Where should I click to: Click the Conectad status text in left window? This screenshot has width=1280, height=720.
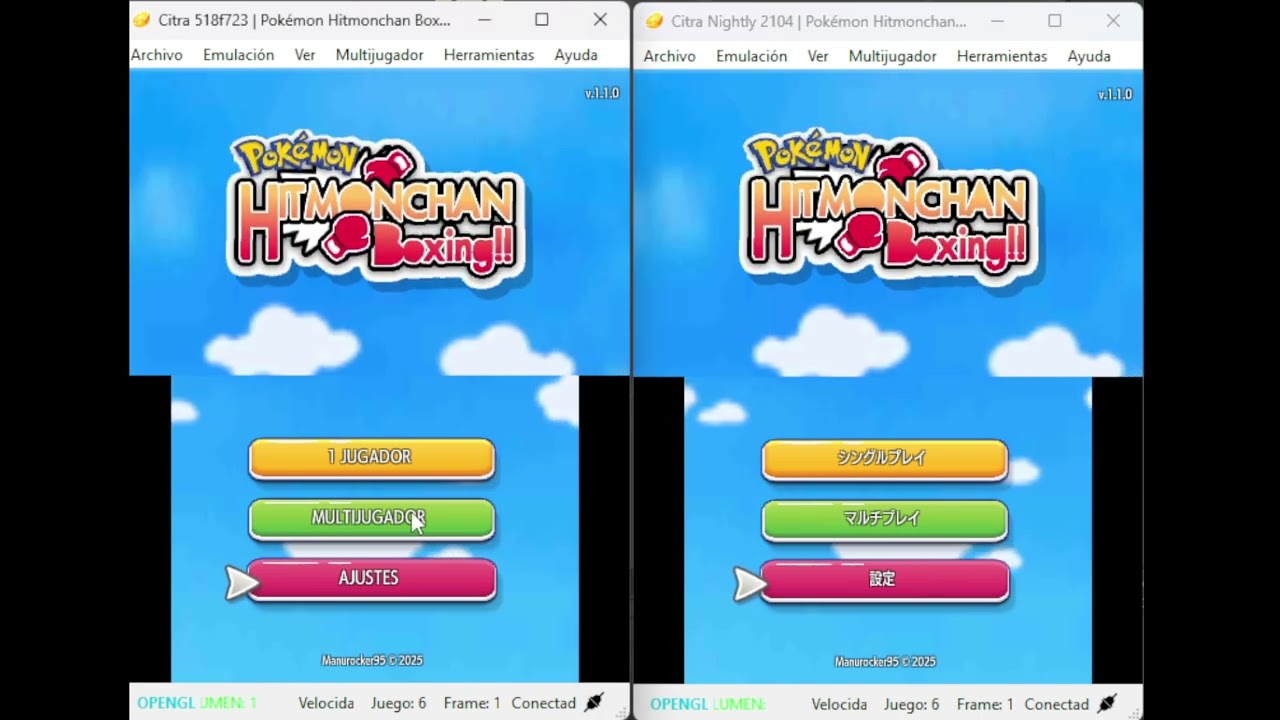coord(544,703)
